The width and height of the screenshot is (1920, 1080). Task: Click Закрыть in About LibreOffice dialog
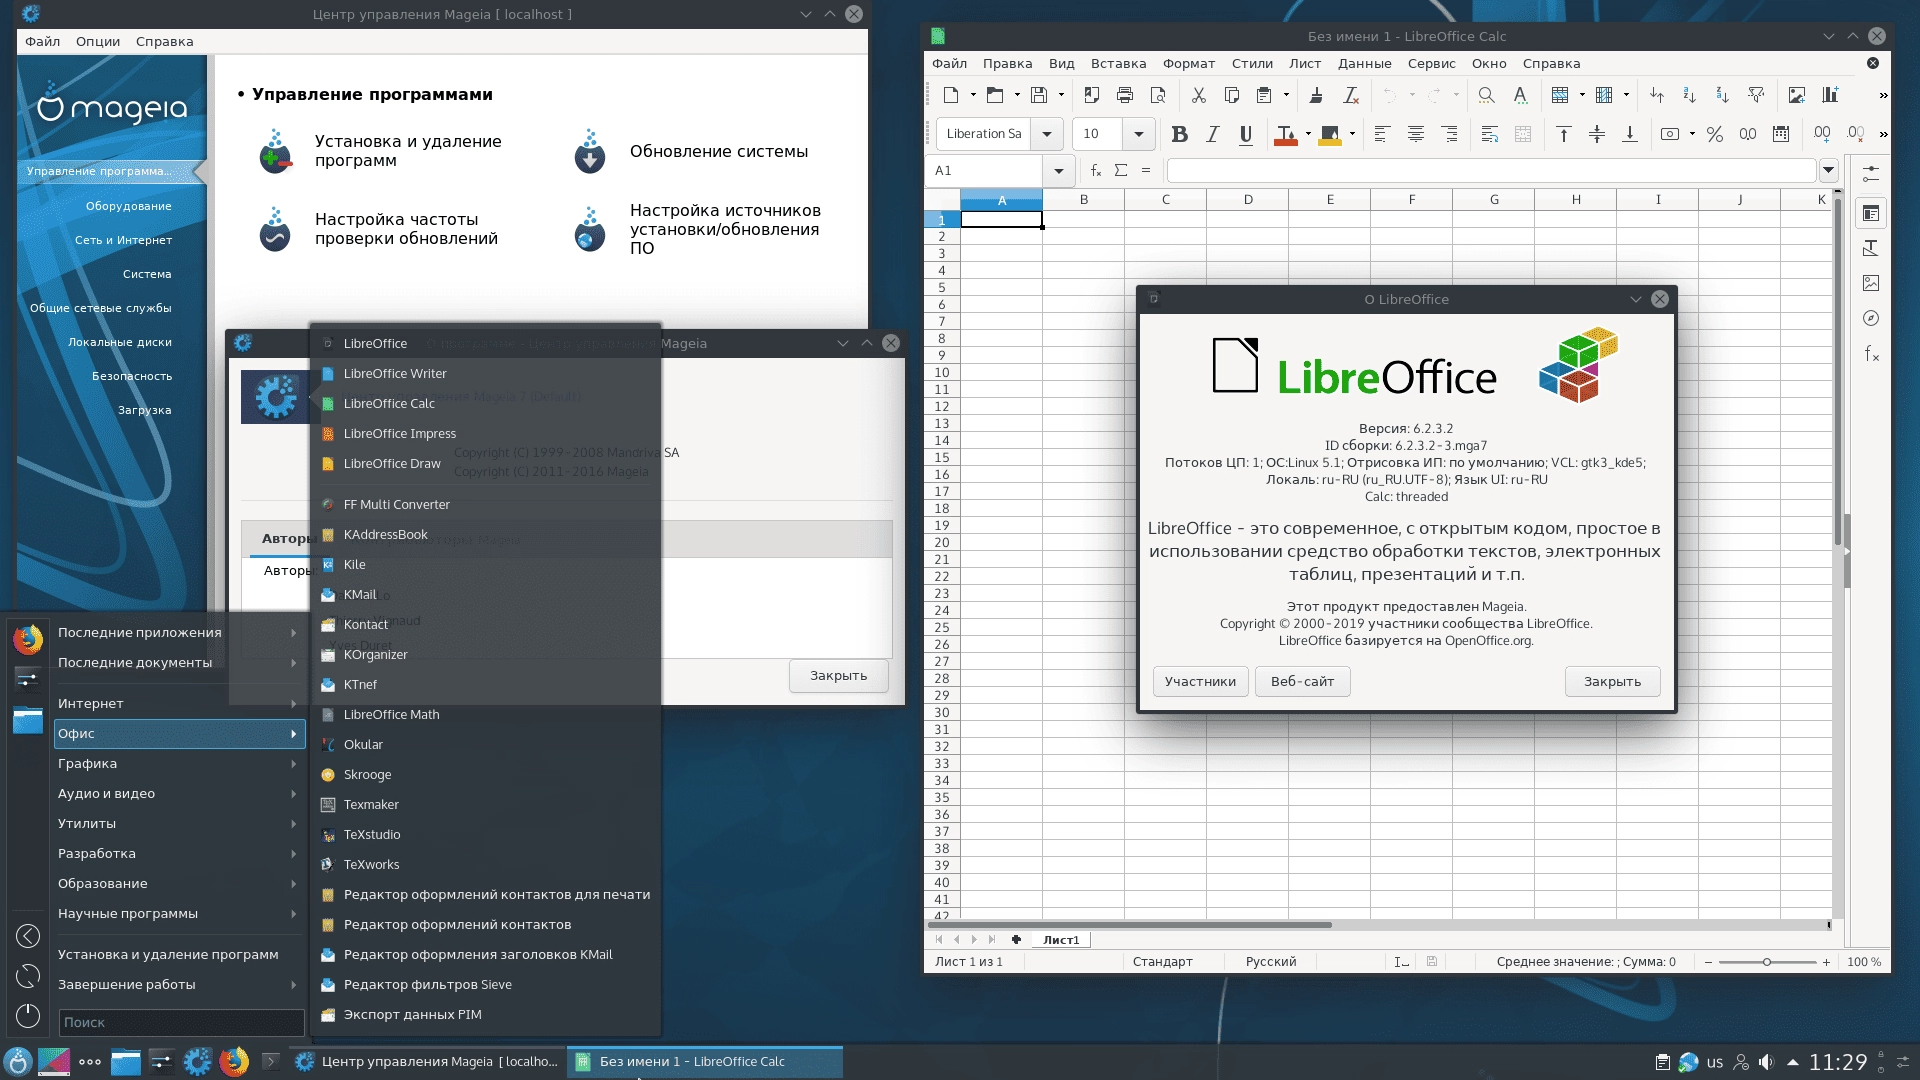click(1612, 682)
